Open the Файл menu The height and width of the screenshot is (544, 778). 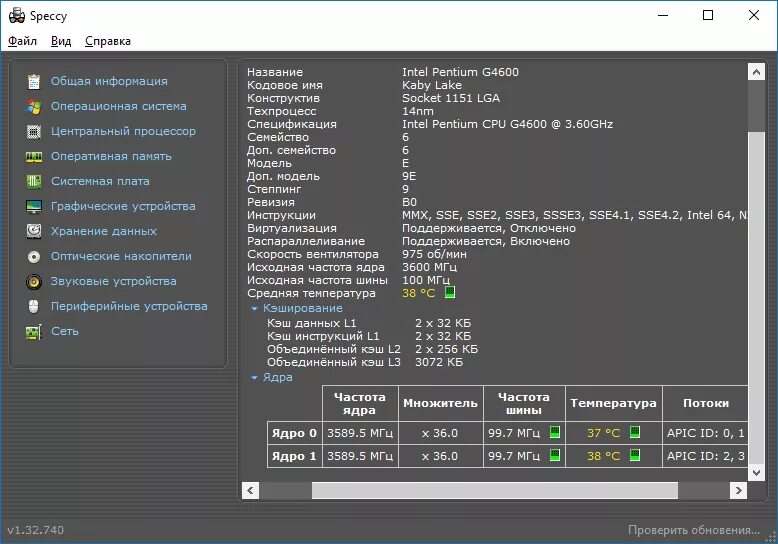[22, 41]
